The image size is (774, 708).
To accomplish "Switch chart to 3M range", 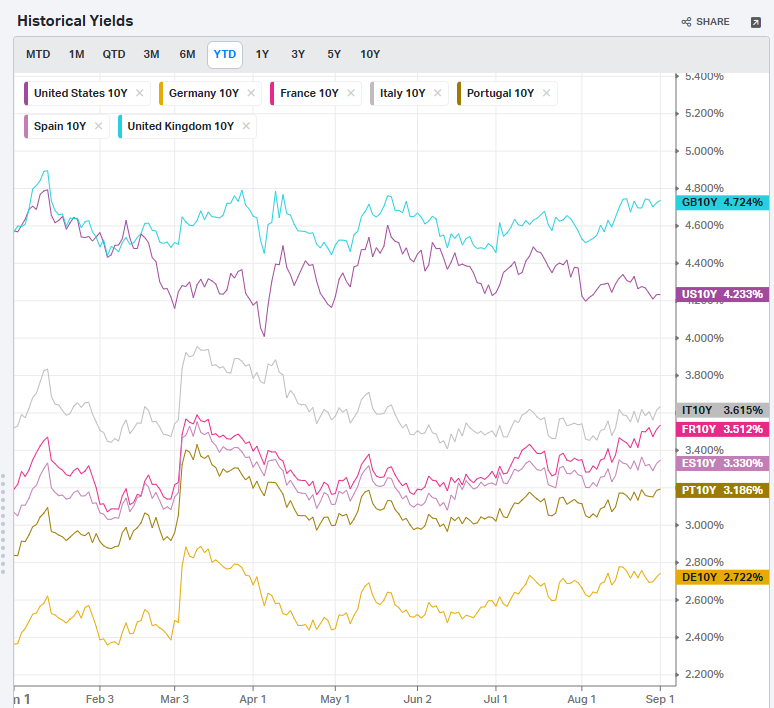I will click(x=152, y=54).
